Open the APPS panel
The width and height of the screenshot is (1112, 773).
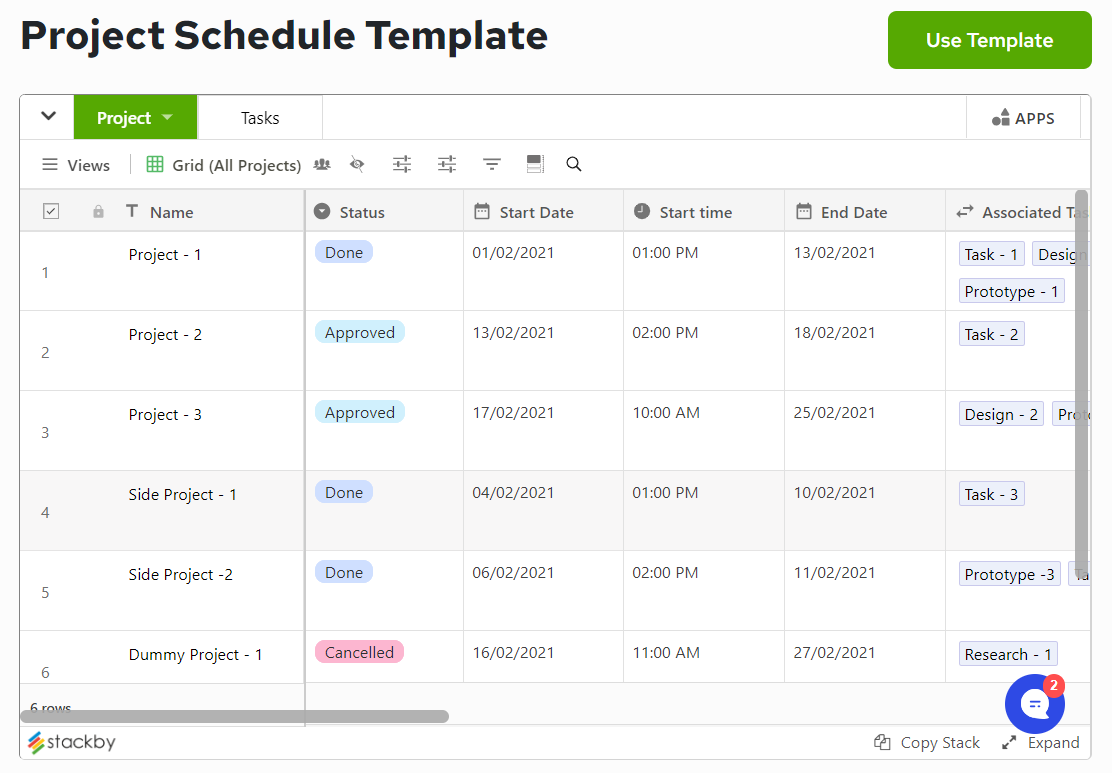[x=1023, y=117]
